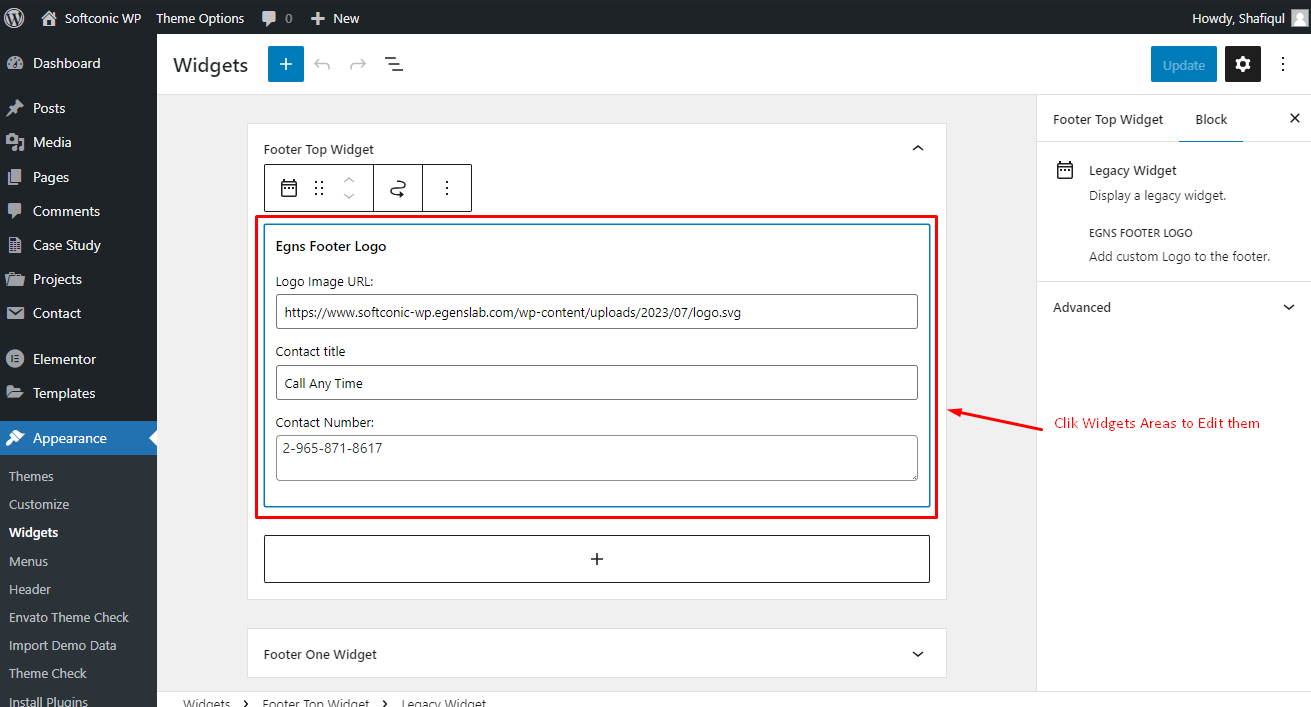1311x707 pixels.
Task: Click the Contact title input field
Action: tap(597, 383)
